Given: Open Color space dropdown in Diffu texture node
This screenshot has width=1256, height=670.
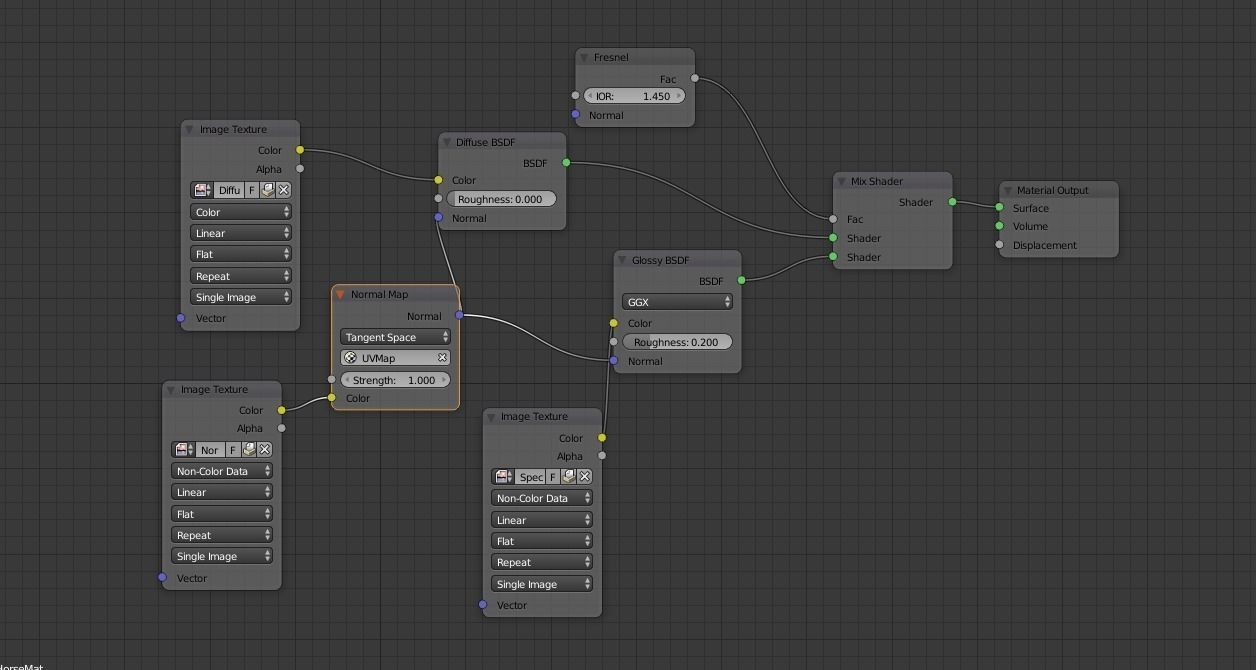Looking at the screenshot, I should (x=241, y=212).
